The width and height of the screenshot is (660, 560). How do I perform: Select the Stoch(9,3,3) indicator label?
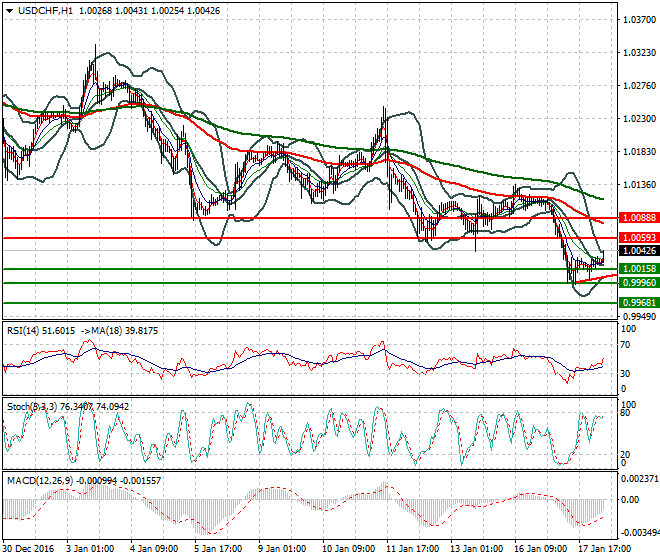coord(32,407)
